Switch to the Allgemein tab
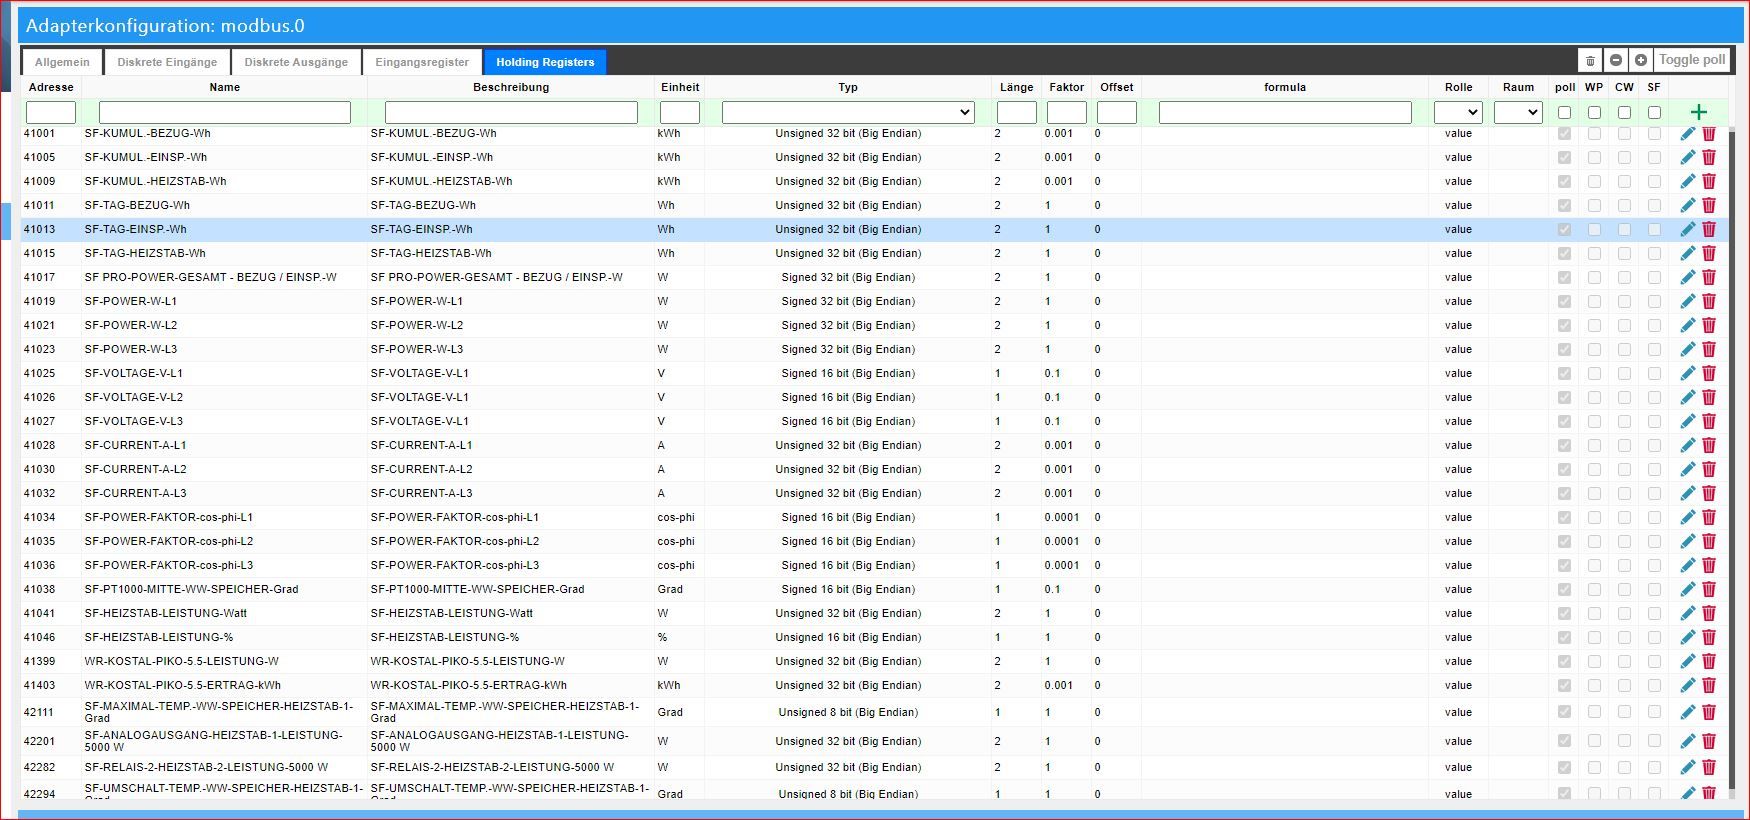1750x820 pixels. click(62, 62)
